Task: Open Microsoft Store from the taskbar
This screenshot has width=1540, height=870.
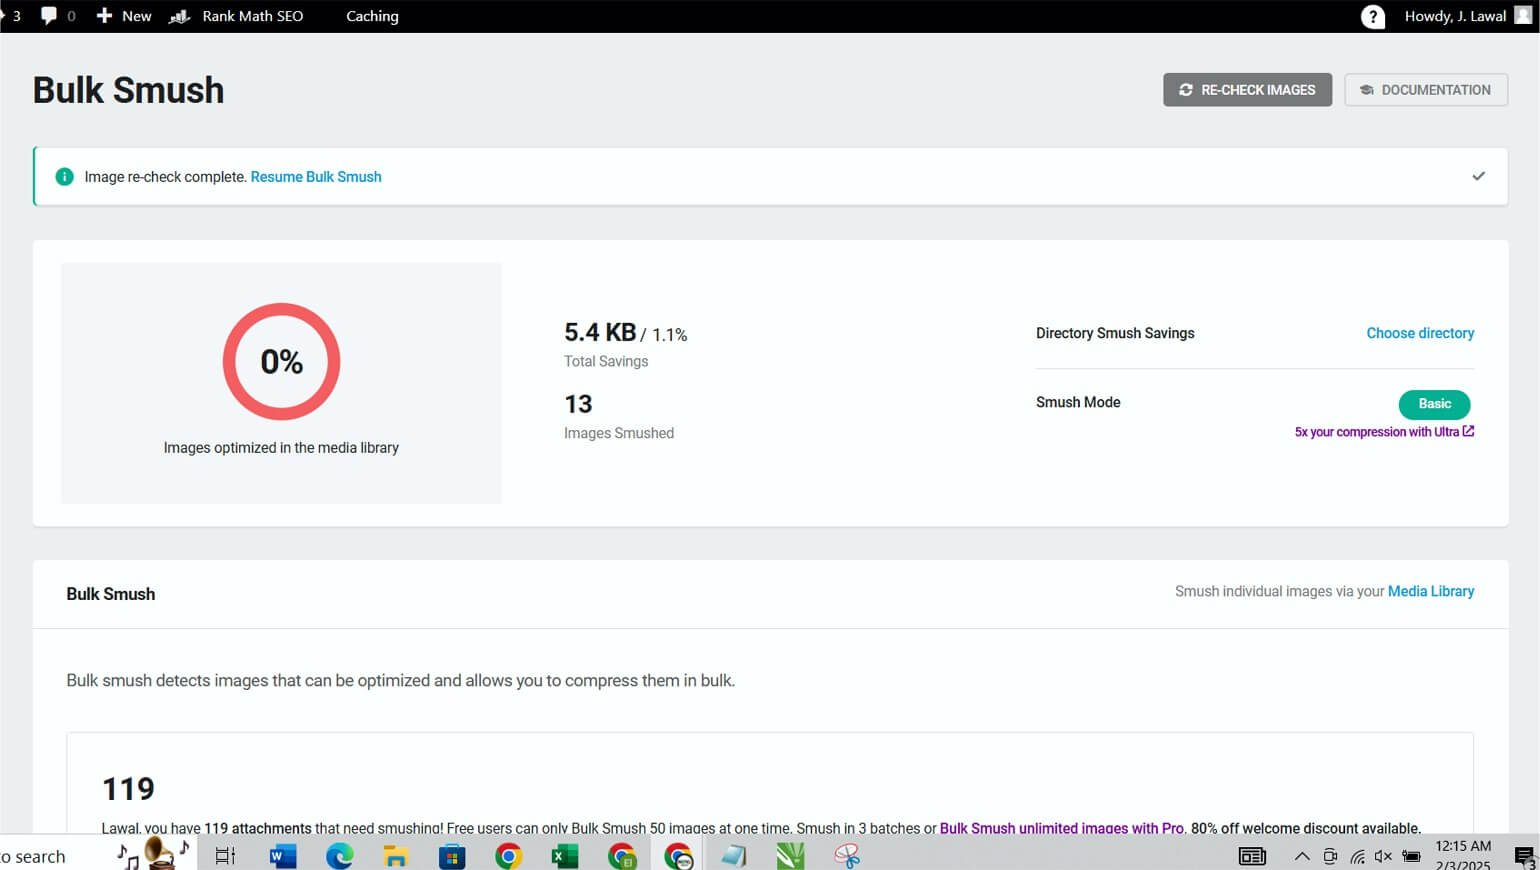Action: coord(452,856)
